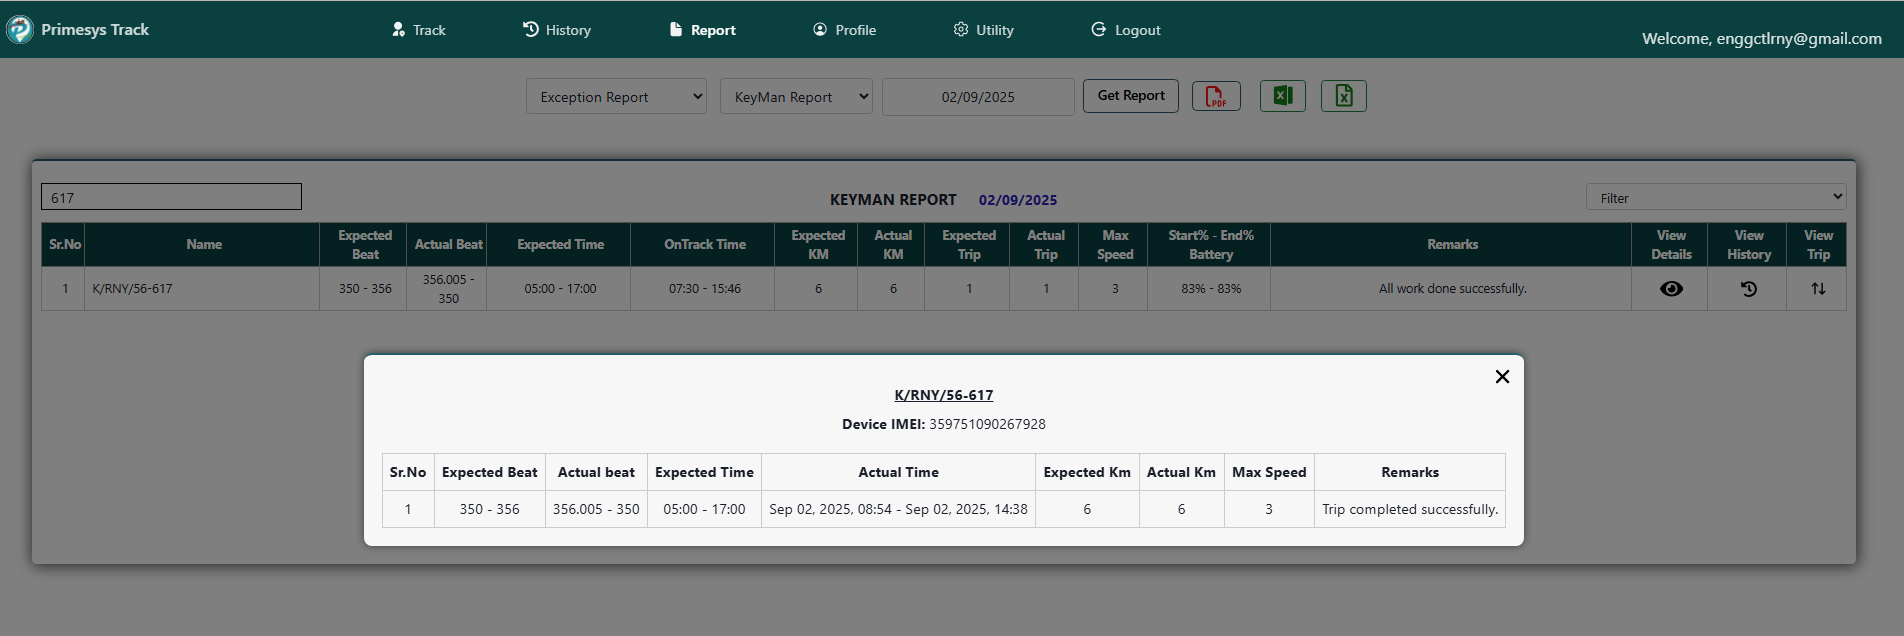Open View Trip arrows icon
The height and width of the screenshot is (636, 1904).
(x=1817, y=289)
